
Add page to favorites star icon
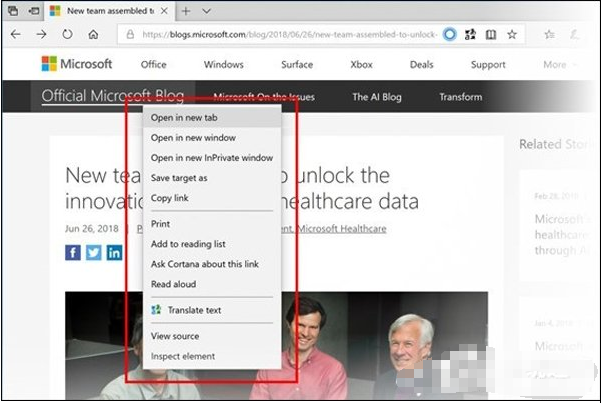click(x=512, y=35)
